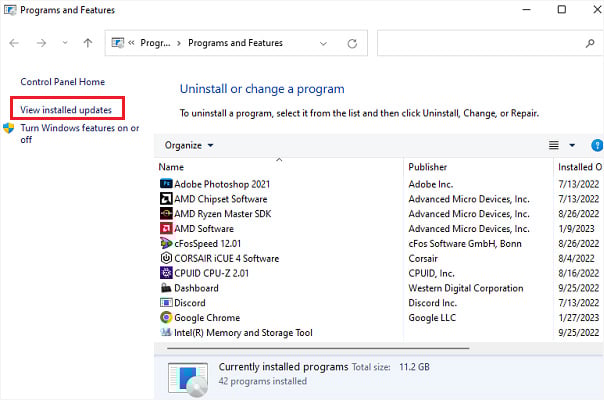604x400 pixels.
Task: Sort by the Installed On column header
Action: click(579, 166)
